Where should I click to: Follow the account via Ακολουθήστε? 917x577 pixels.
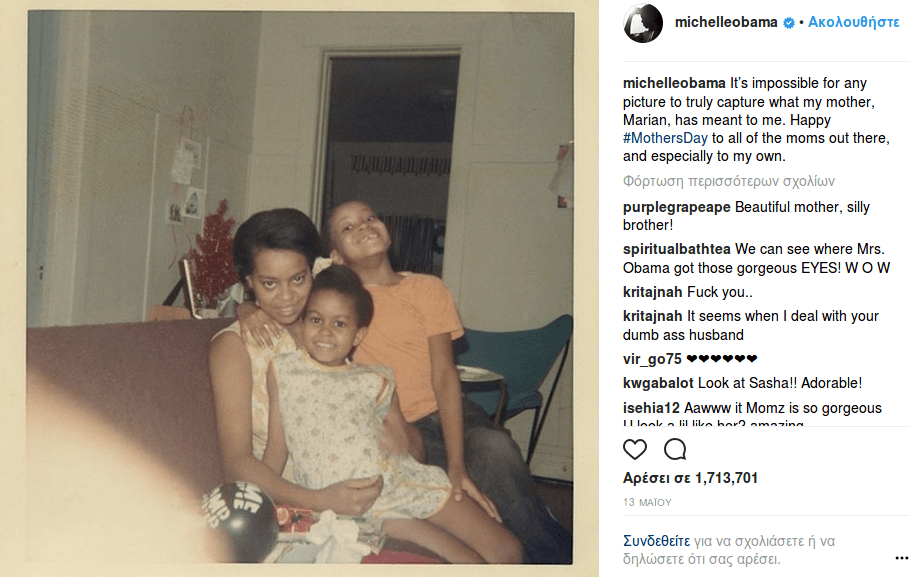click(x=853, y=22)
